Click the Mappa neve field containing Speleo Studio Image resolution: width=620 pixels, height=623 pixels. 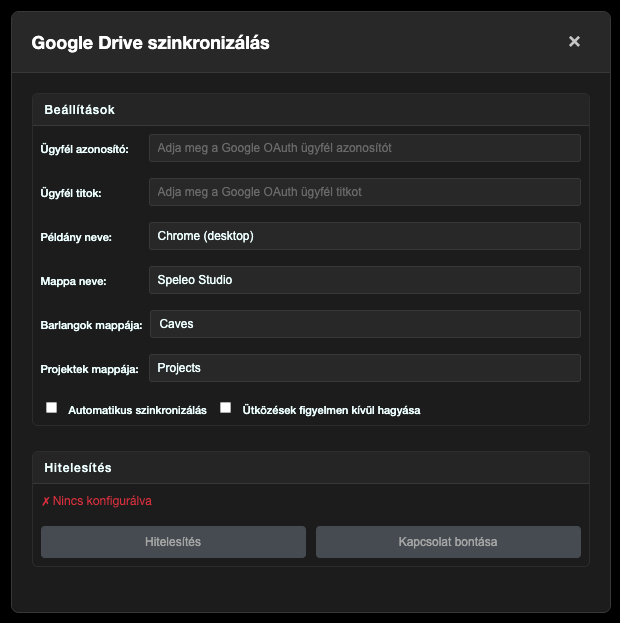[x=365, y=280]
